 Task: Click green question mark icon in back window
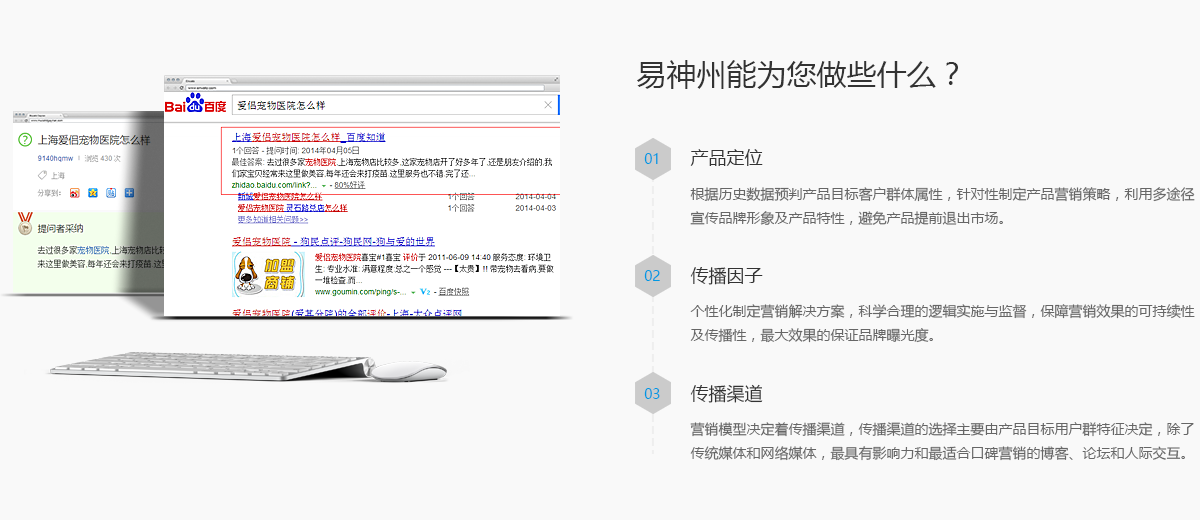pyautogui.click(x=25, y=140)
